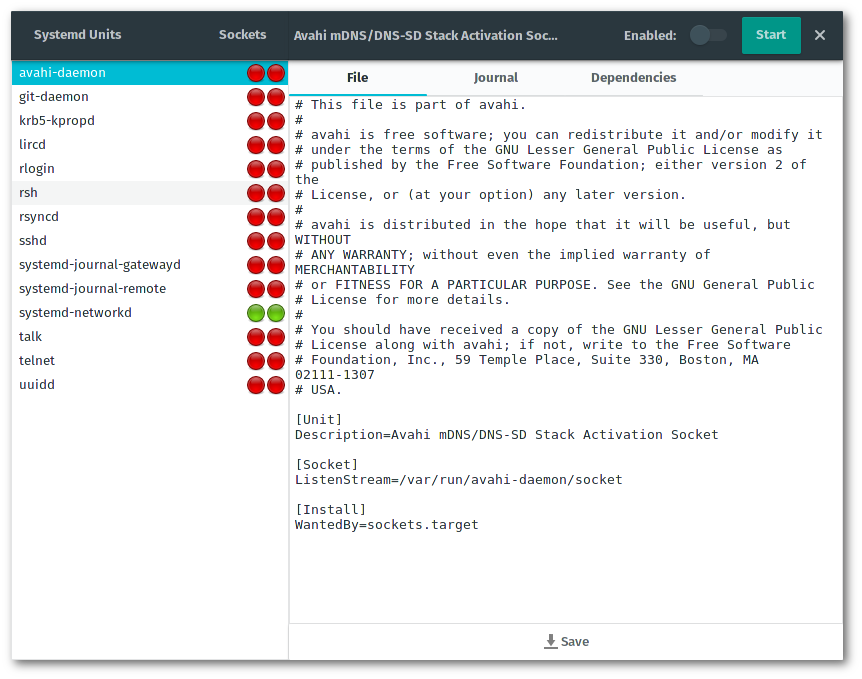Click the first red status dot for rsh
862x679 pixels.
click(256, 193)
